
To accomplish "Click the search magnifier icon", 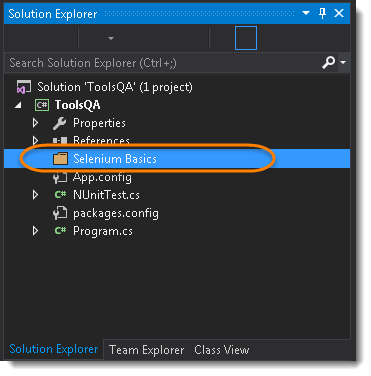I will click(x=328, y=62).
